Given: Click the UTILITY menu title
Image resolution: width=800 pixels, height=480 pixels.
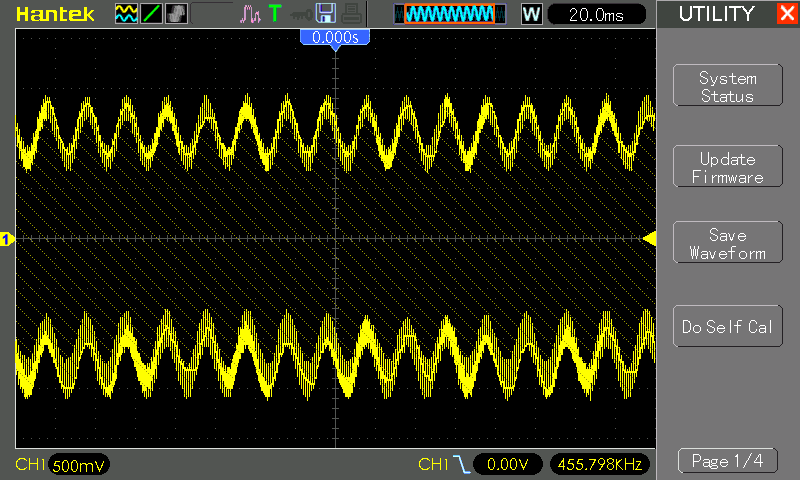Looking at the screenshot, I should click(x=716, y=14).
